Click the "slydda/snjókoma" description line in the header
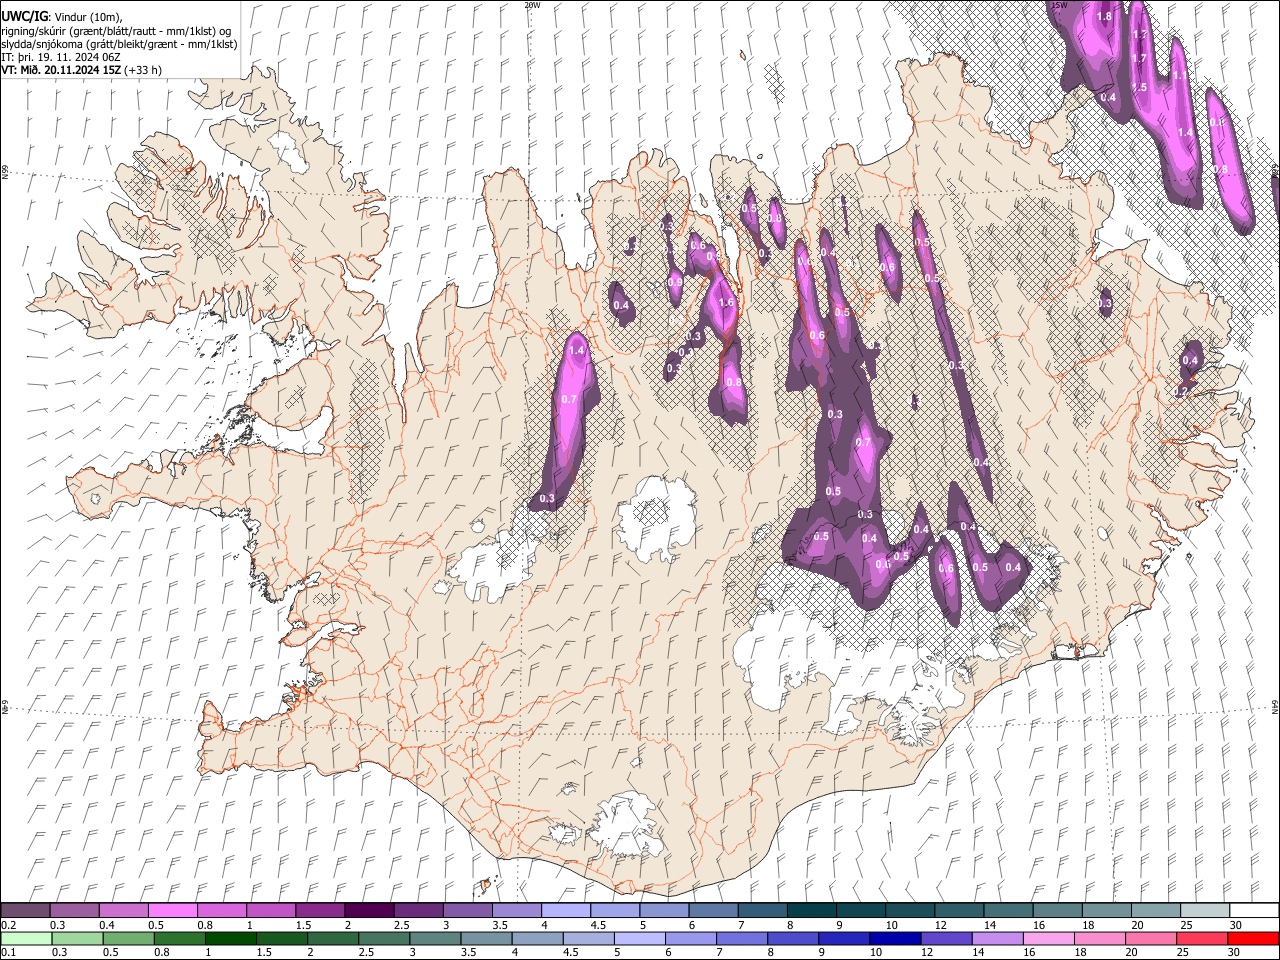This screenshot has height=960, width=1280. tap(119, 44)
